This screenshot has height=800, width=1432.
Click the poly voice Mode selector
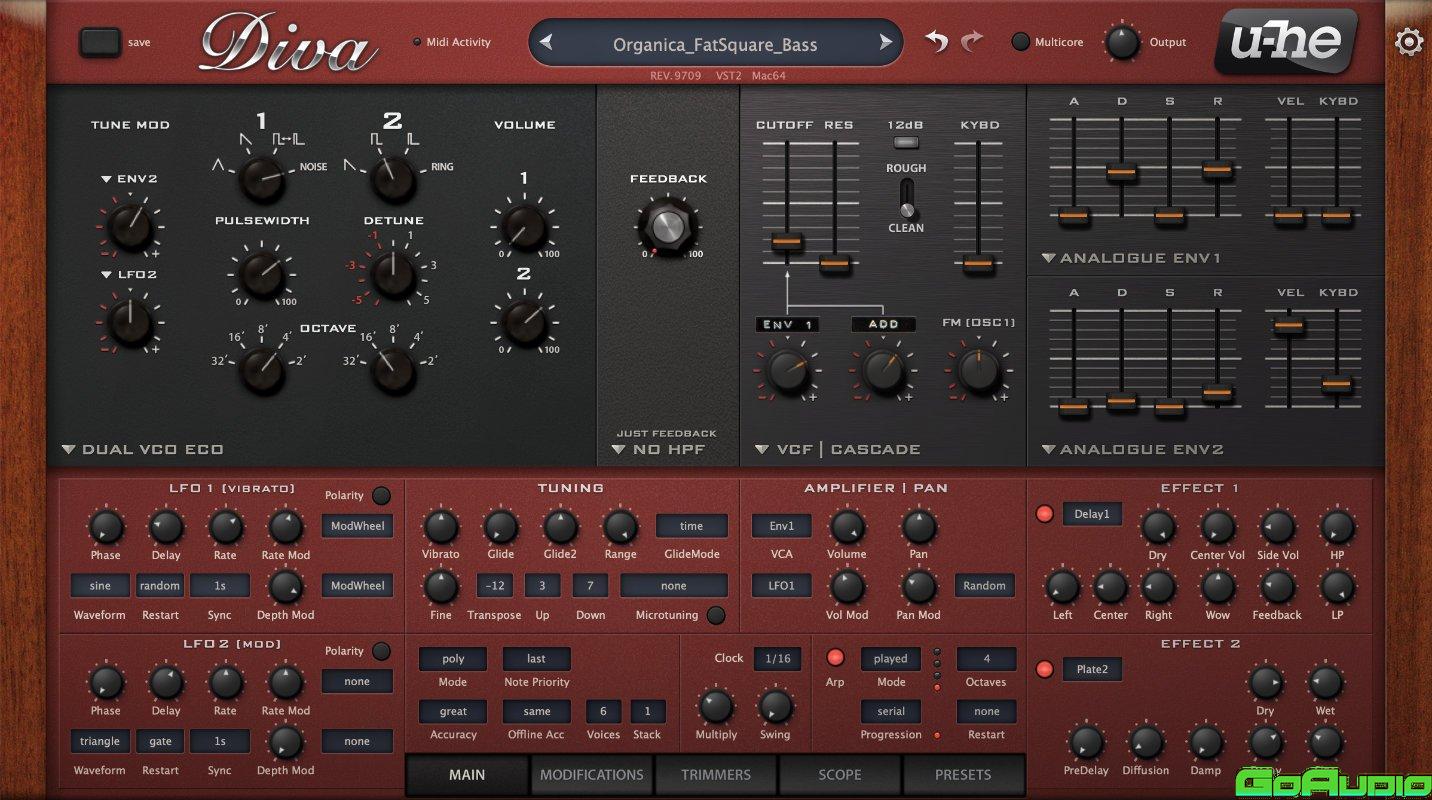click(453, 659)
